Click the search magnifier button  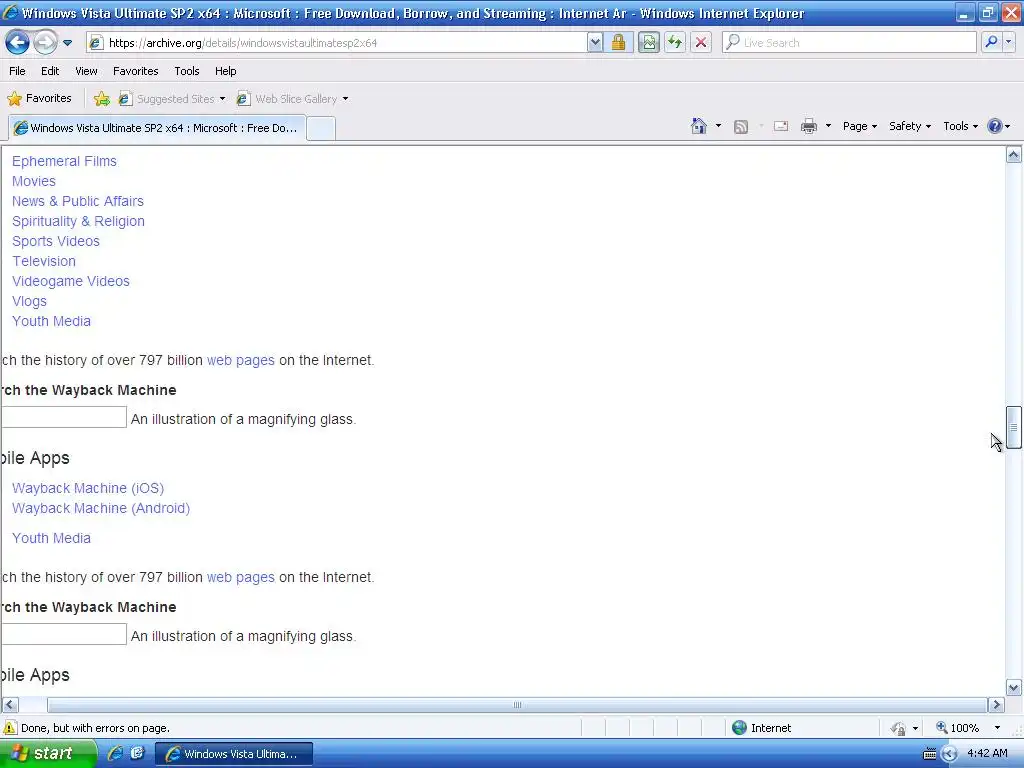click(991, 42)
